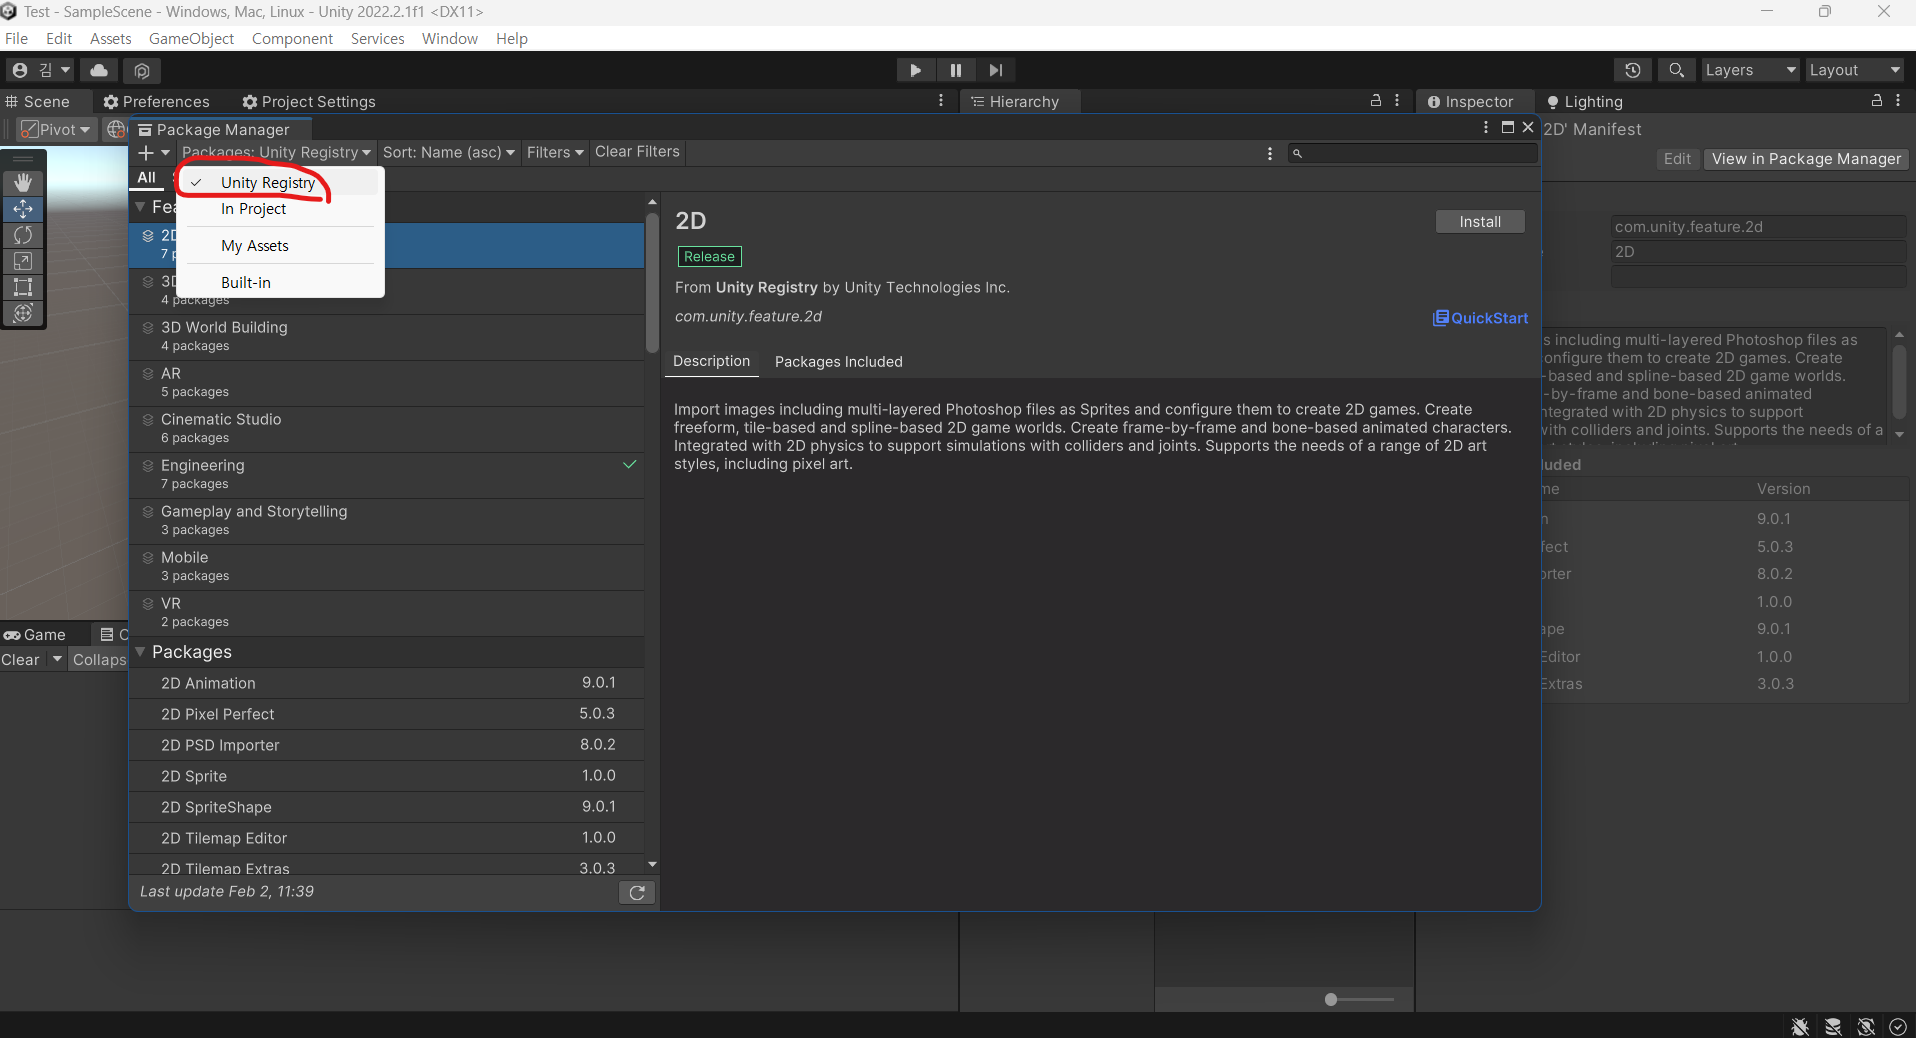
Task: Open Package Manager kebab menu
Action: 1486,128
